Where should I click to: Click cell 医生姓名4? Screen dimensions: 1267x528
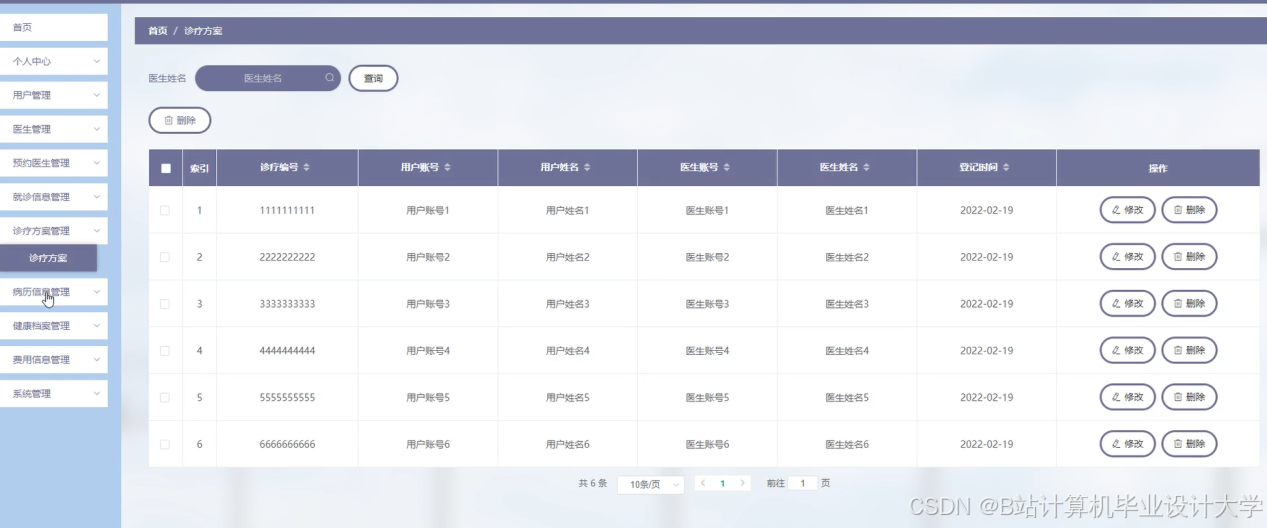click(847, 351)
